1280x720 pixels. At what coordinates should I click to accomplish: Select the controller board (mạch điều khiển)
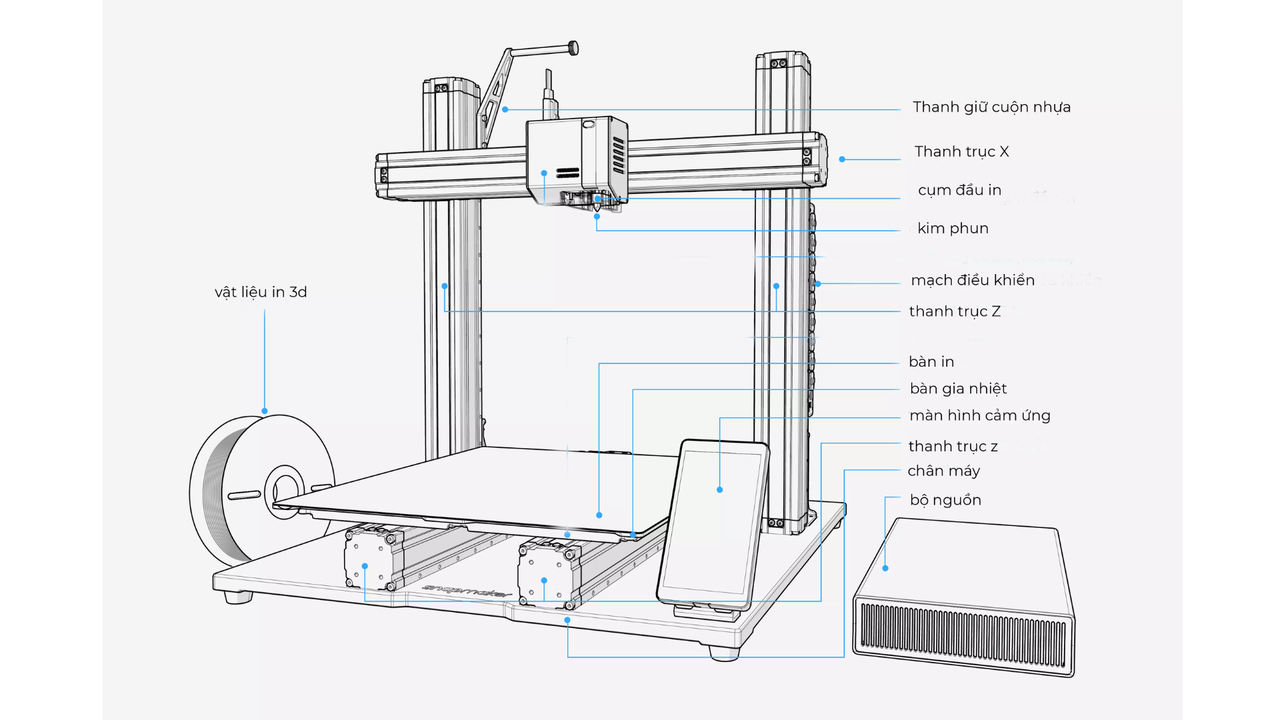(x=818, y=285)
